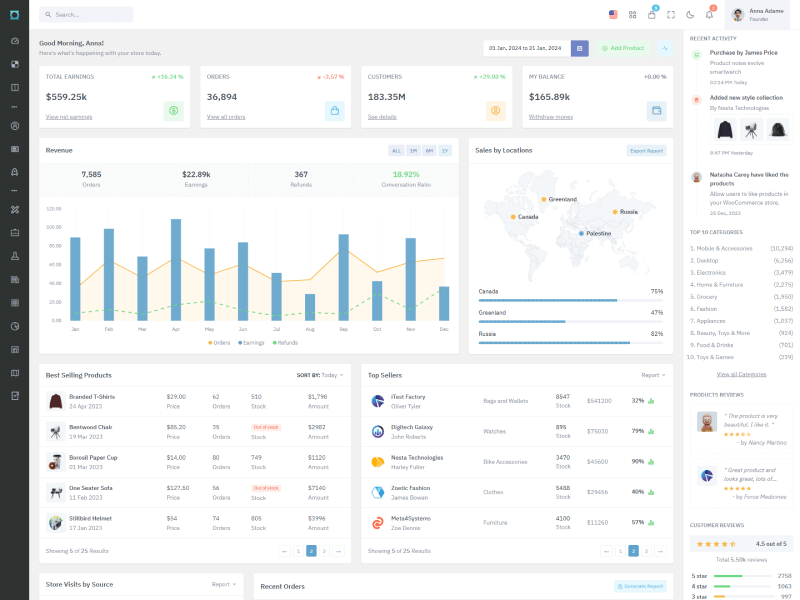This screenshot has width=800, height=600.
Task: Open the apps grid icon in header
Action: [632, 15]
